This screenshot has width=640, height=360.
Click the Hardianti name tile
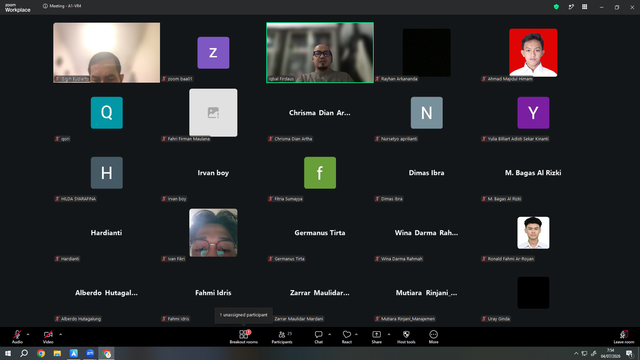[106, 233]
